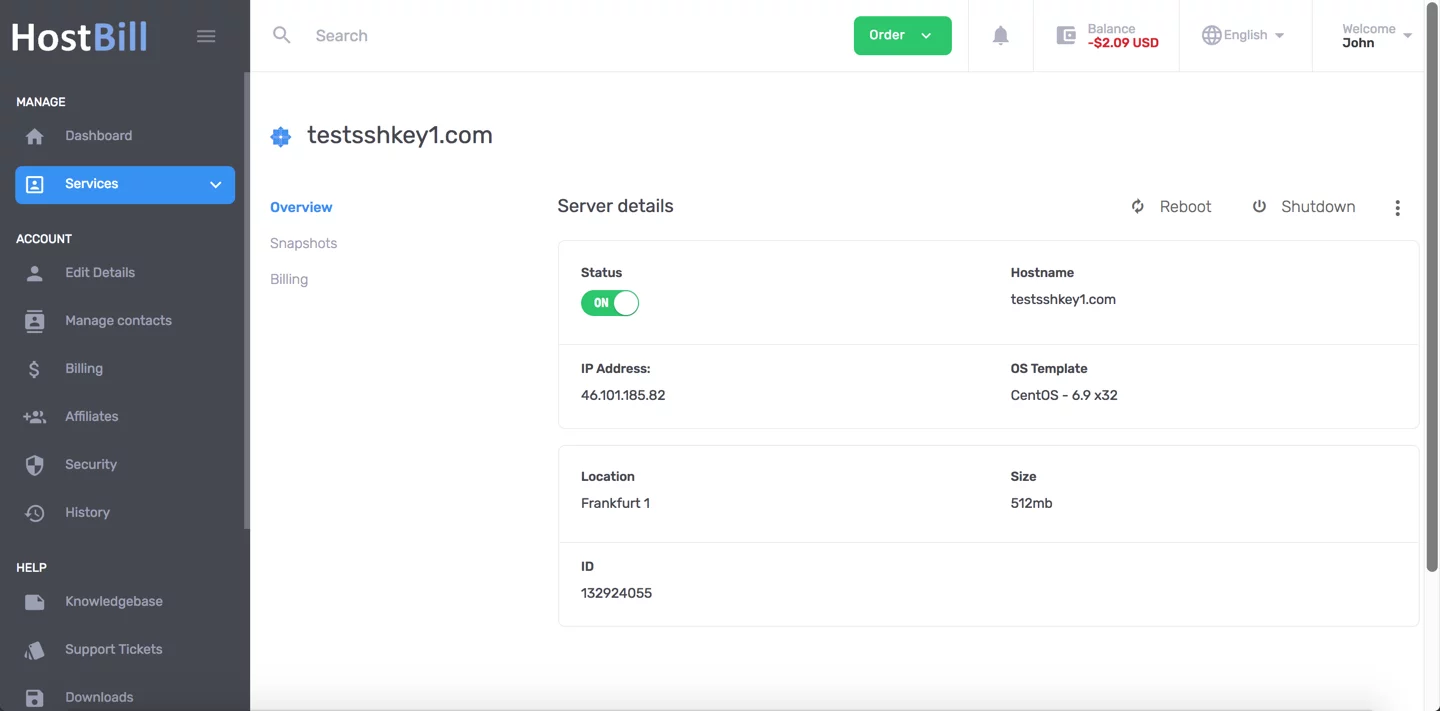Screen dimensions: 1440x711
Task: Open Knowledgebase in the Help section
Action: click(x=114, y=602)
